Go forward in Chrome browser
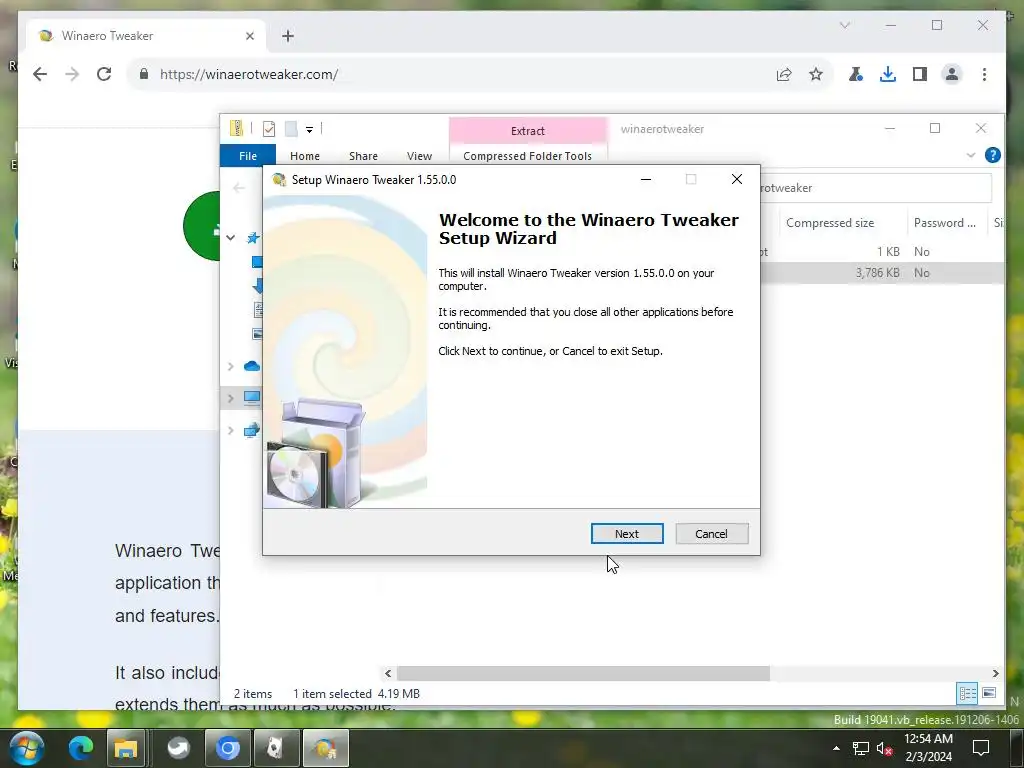Viewport: 1024px width, 768px height. (x=72, y=74)
